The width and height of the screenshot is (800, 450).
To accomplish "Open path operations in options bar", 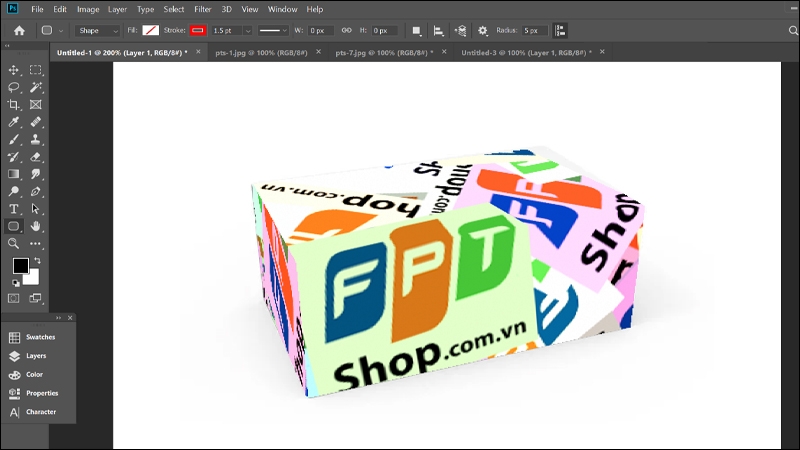I will point(416,31).
